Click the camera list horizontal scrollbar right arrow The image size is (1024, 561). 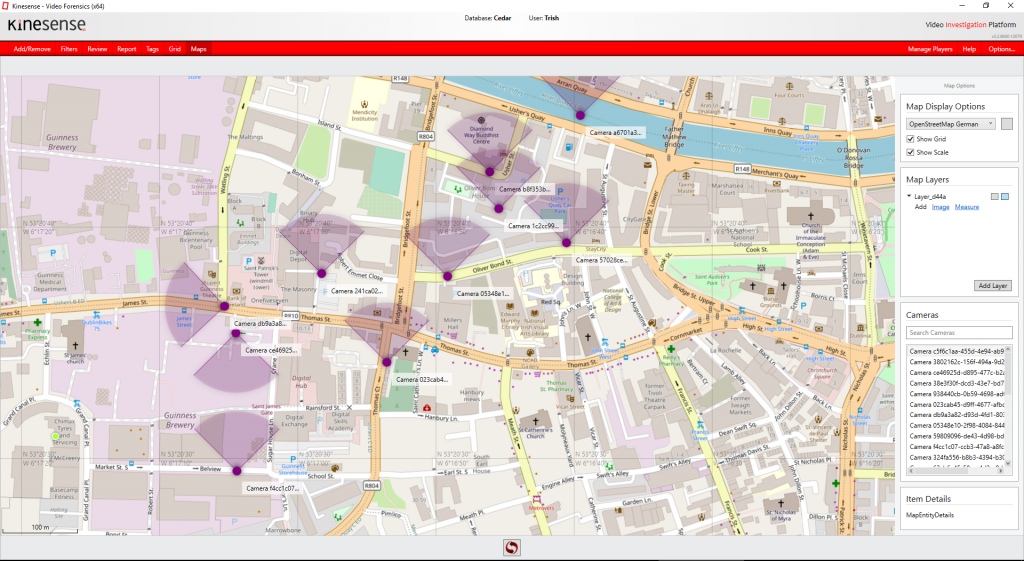1002,470
